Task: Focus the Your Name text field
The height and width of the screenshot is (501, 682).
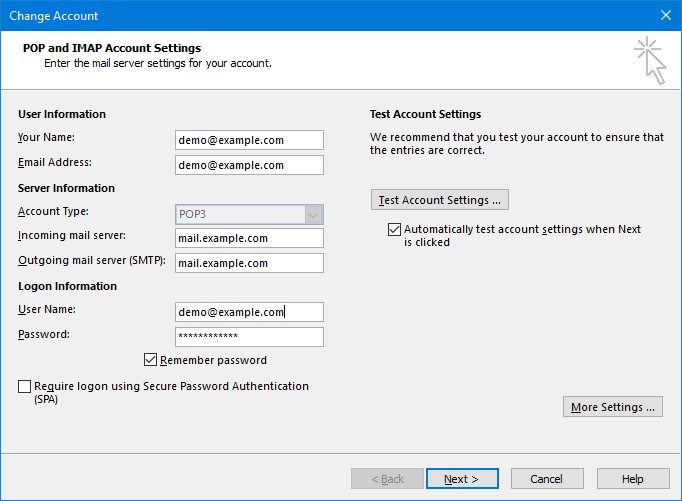Action: click(249, 140)
